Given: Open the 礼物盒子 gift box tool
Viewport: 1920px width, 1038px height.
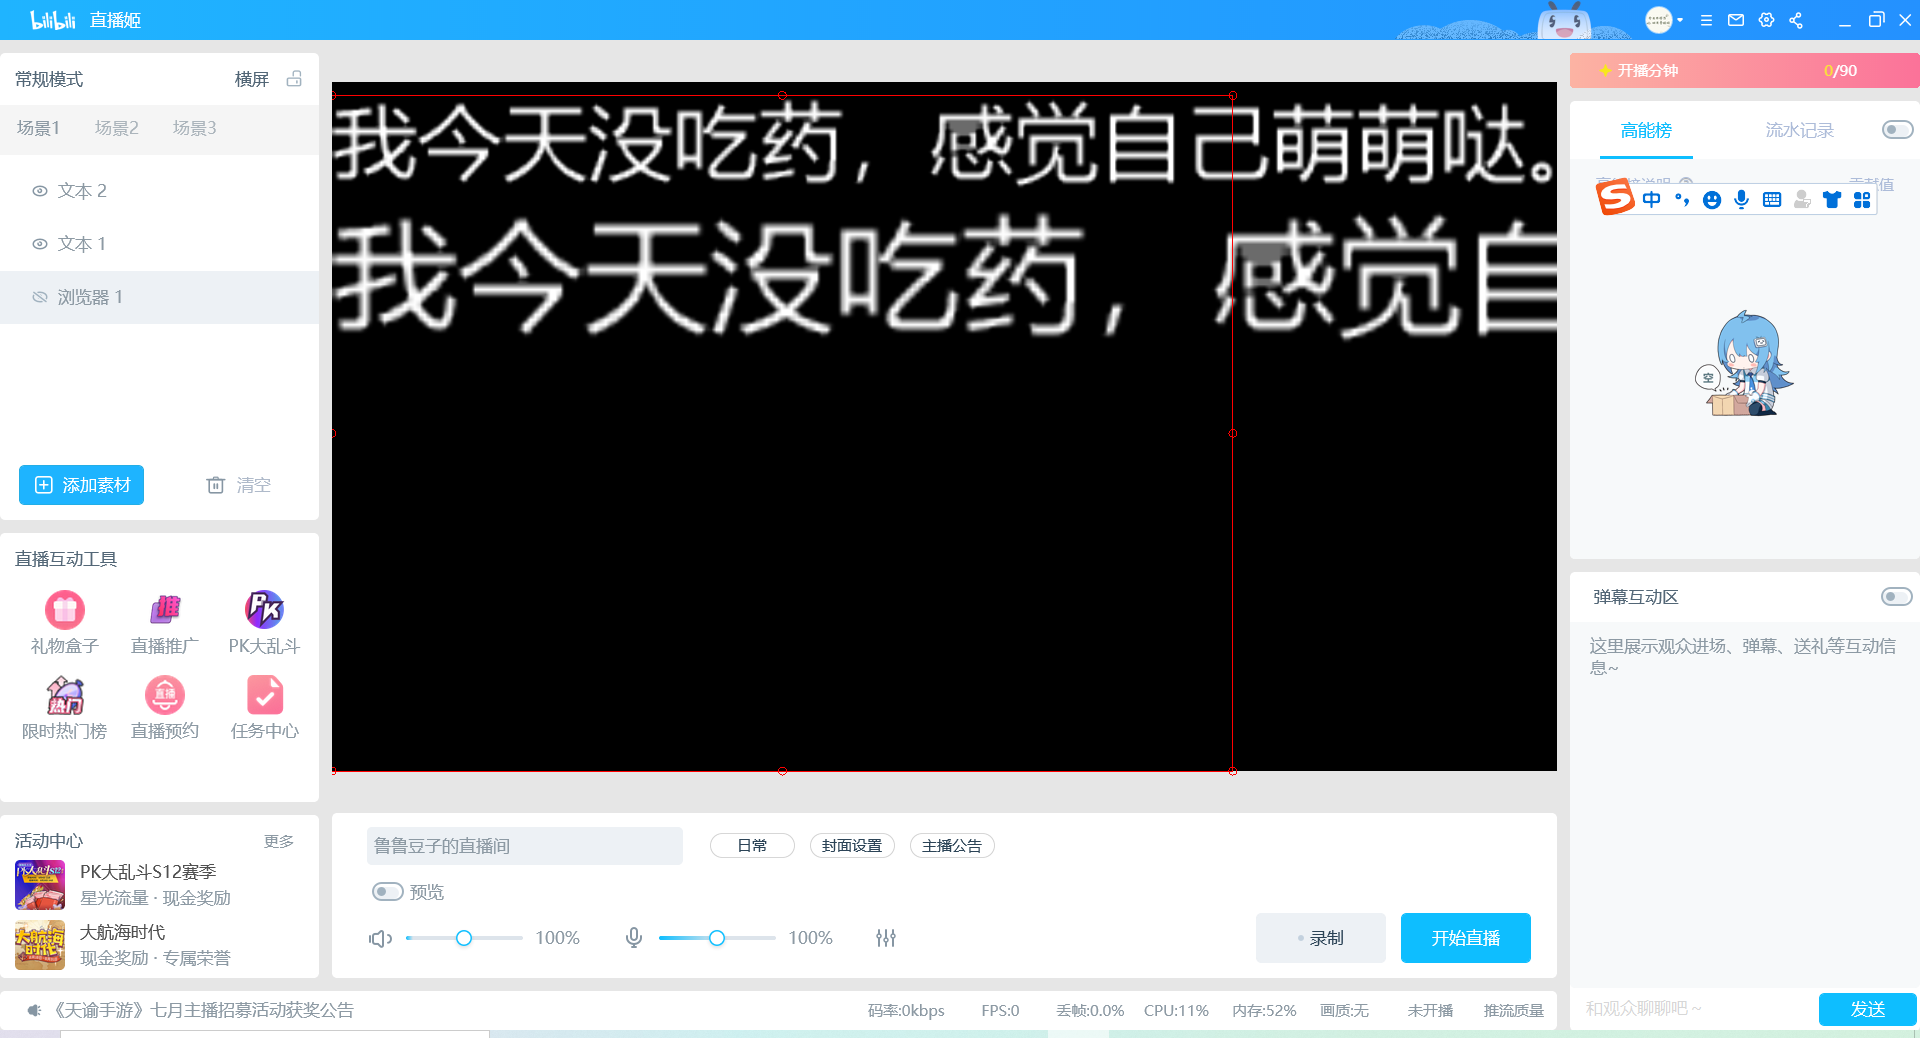Looking at the screenshot, I should (x=63, y=620).
